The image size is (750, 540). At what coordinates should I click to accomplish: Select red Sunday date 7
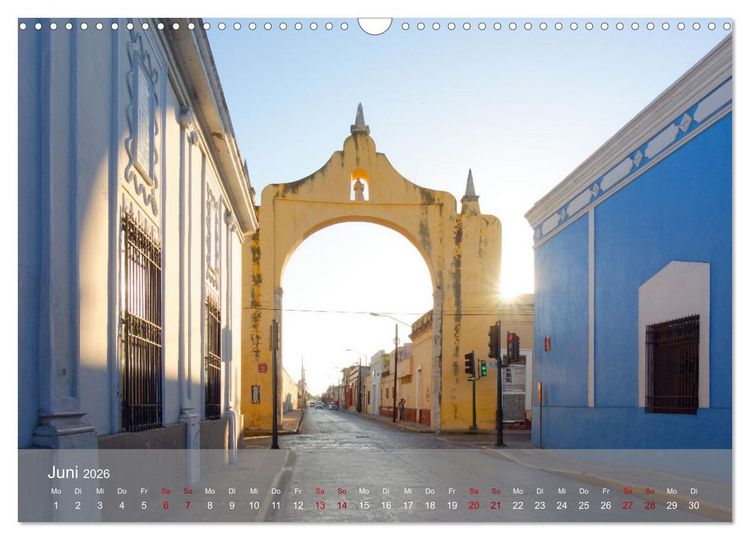(188, 506)
